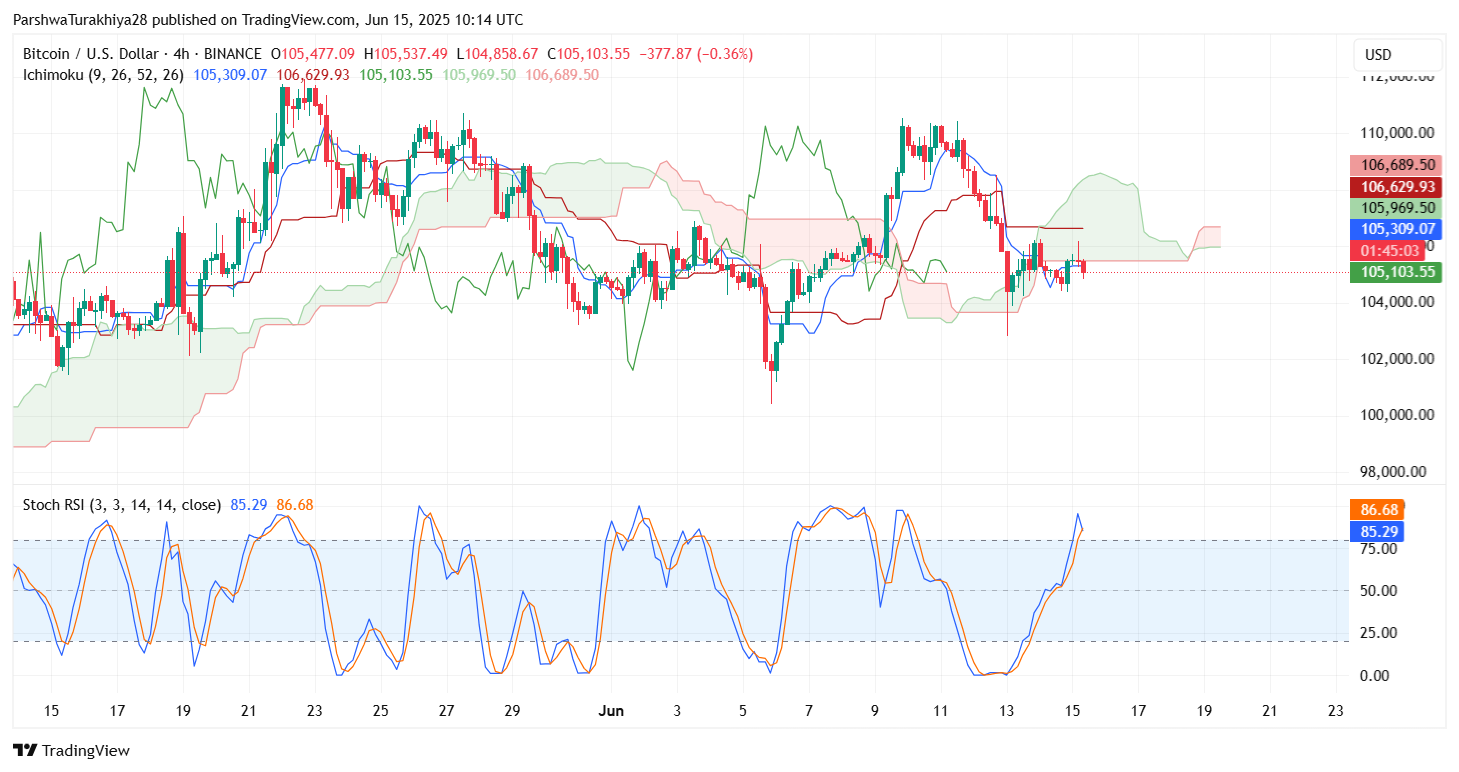Click the Bitcoin / U.S. Dollar symbol title

pos(89,54)
